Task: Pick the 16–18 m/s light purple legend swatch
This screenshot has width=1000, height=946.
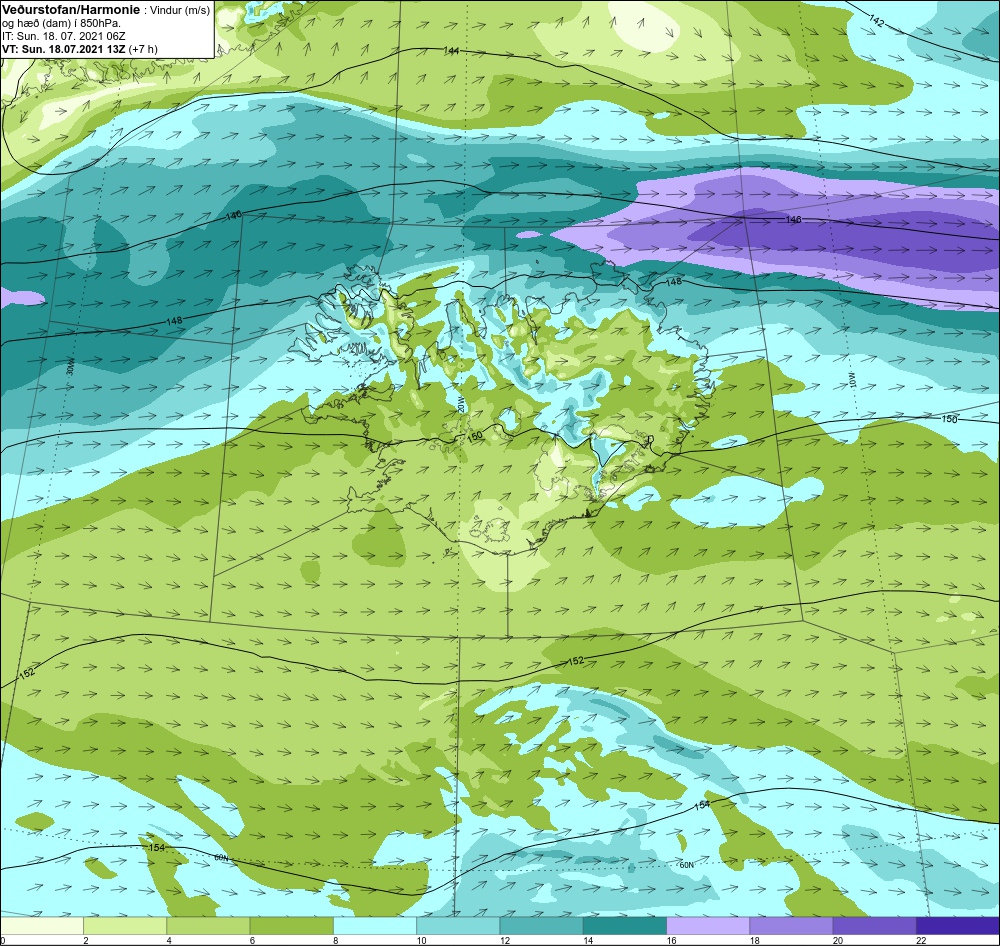Action: pyautogui.click(x=708, y=925)
